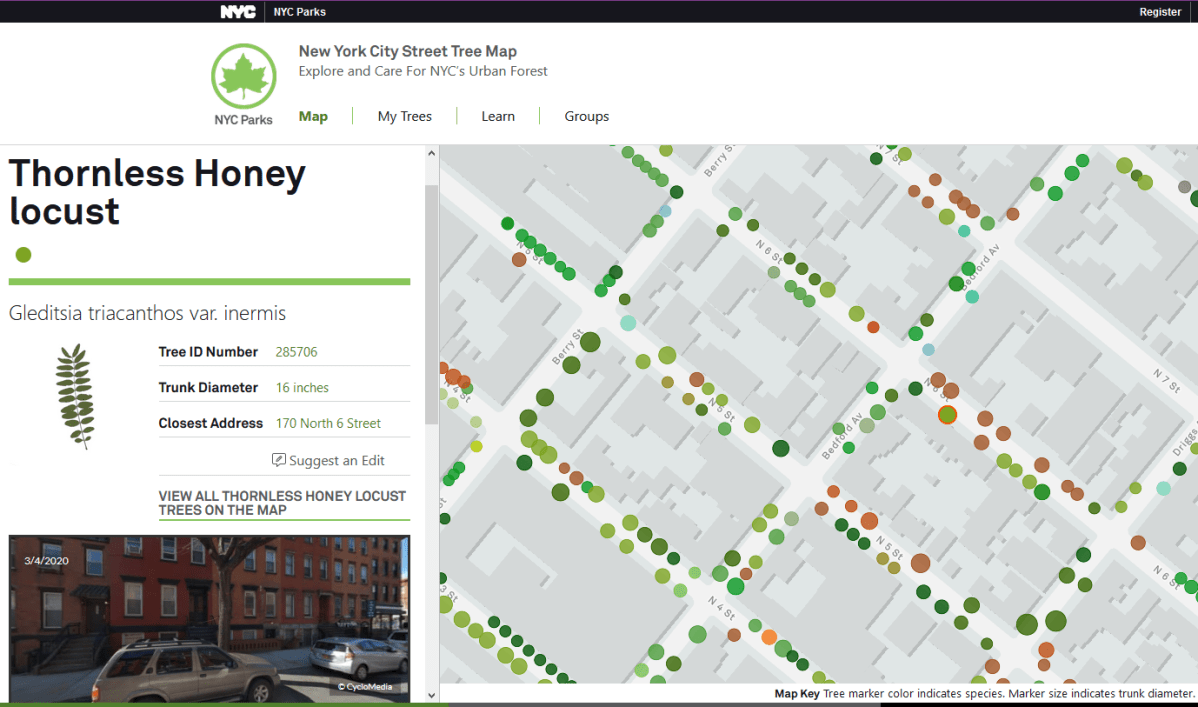
Task: Click the NYC Parks leaf logo
Action: tap(243, 75)
